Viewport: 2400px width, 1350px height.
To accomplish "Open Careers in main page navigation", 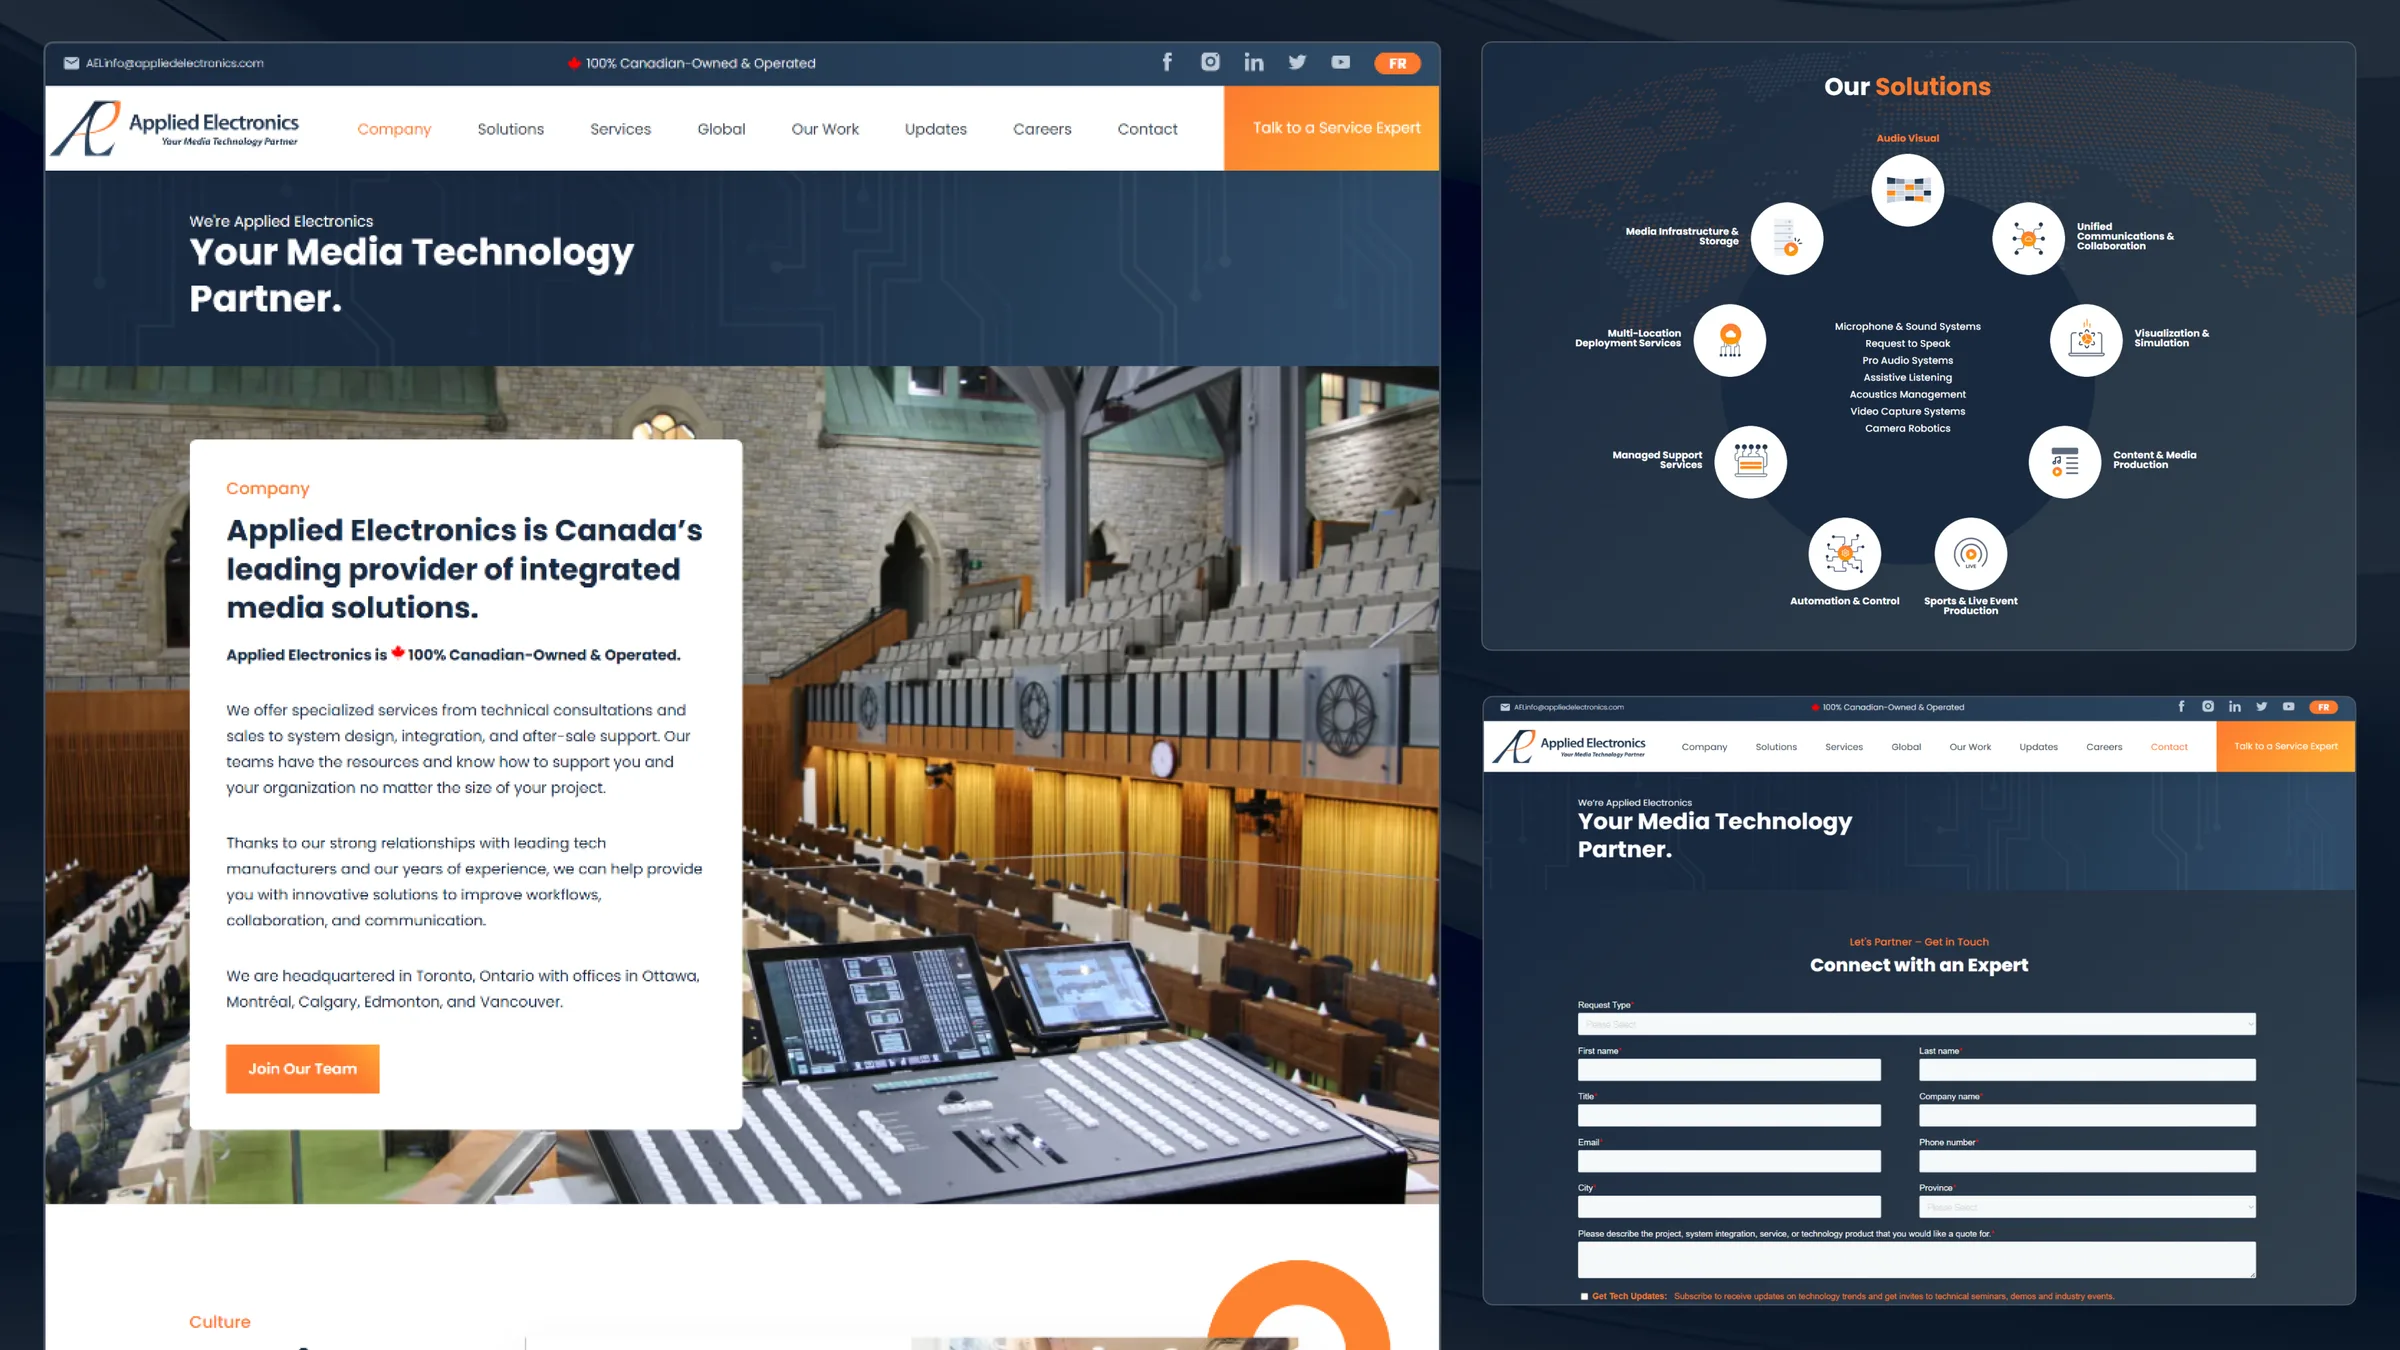I will pyautogui.click(x=1042, y=129).
